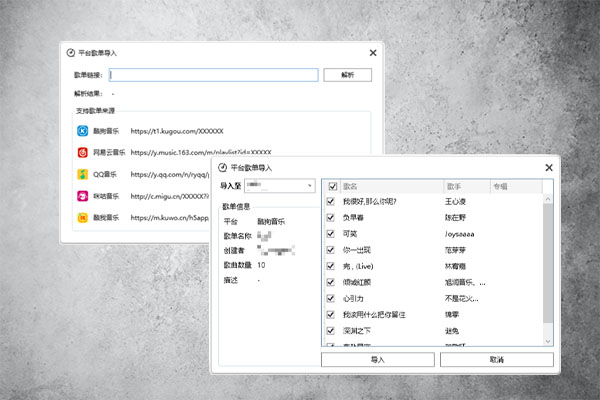The image size is (600, 400).
Task: Click the song title 心引力
Action: [x=353, y=299]
